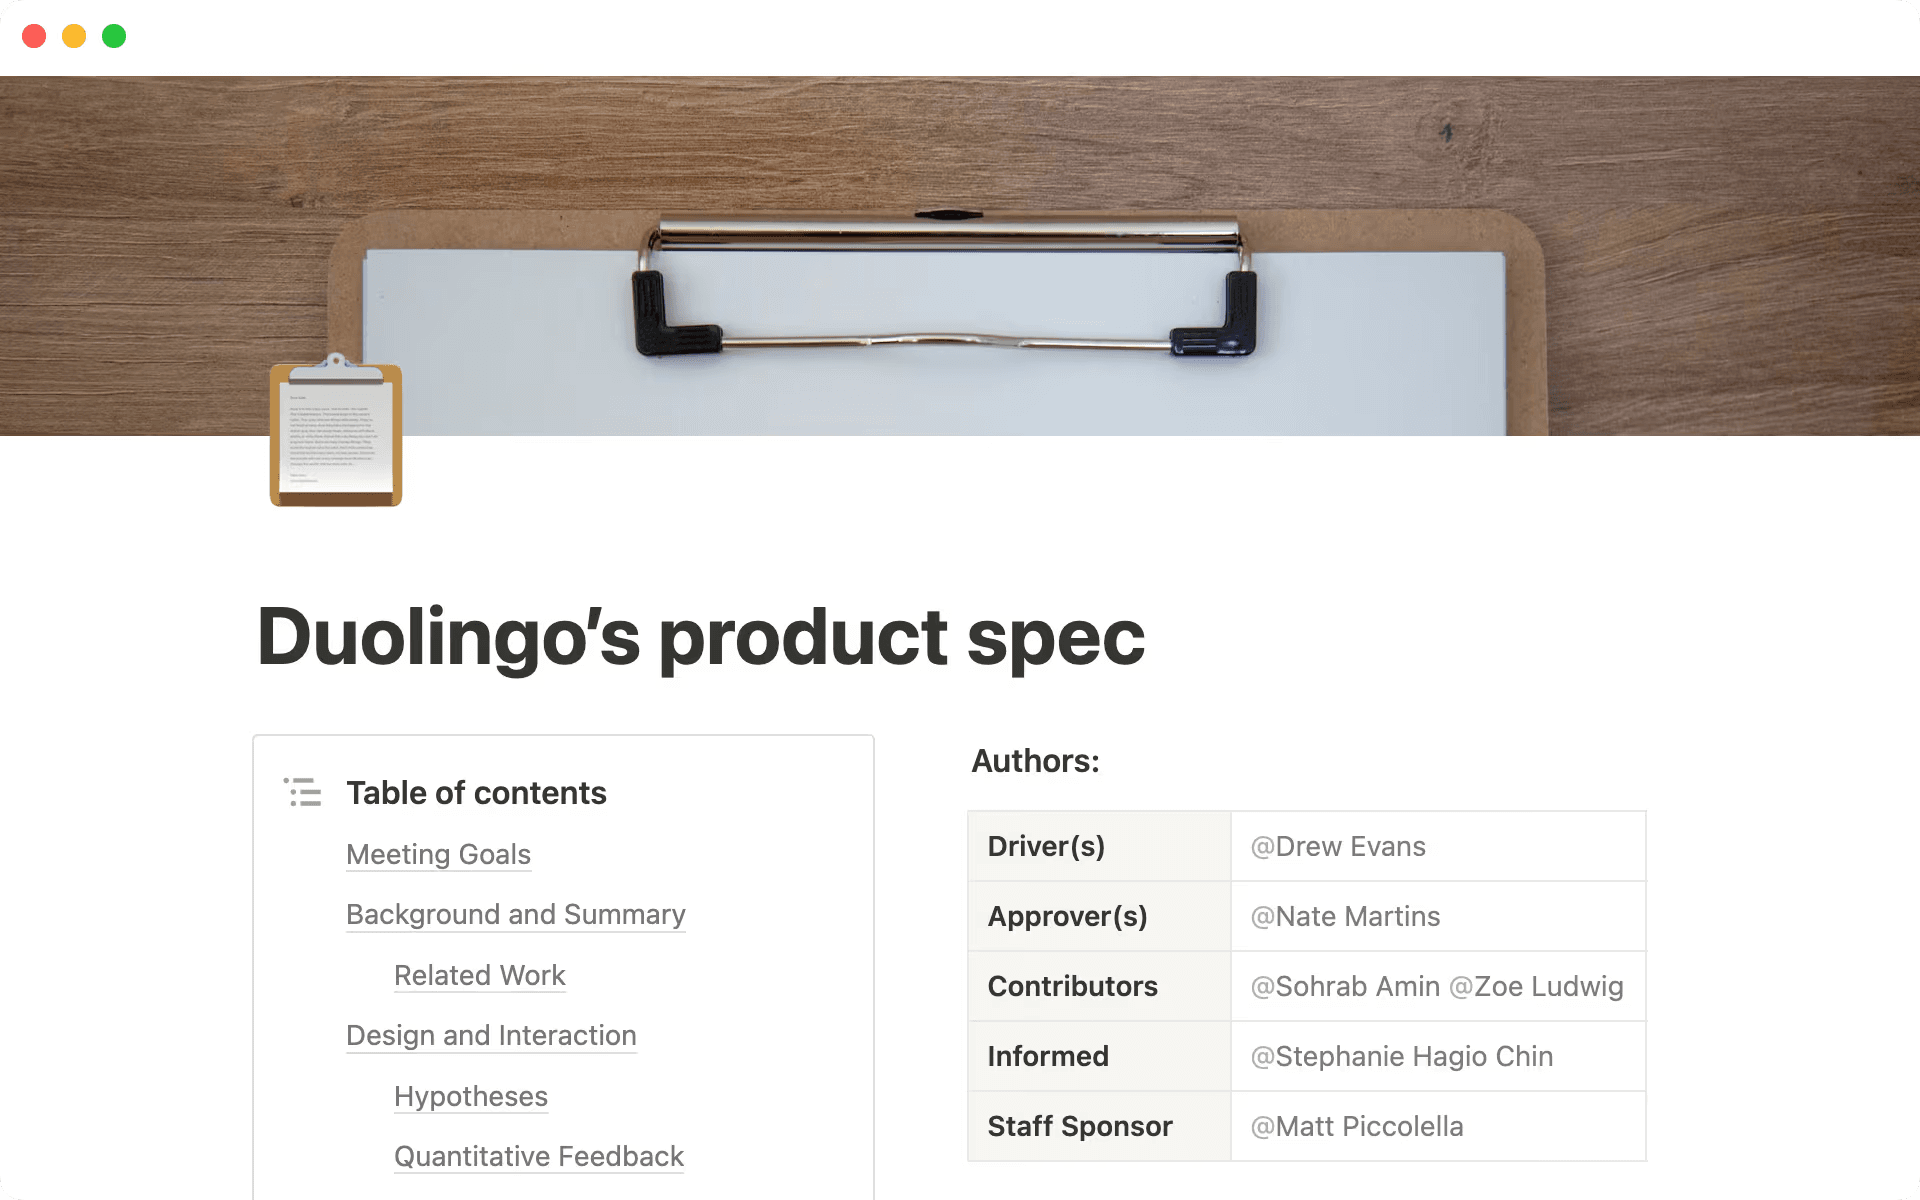
Task: Open the @Matt Piccolella user mention
Action: point(1356,1126)
